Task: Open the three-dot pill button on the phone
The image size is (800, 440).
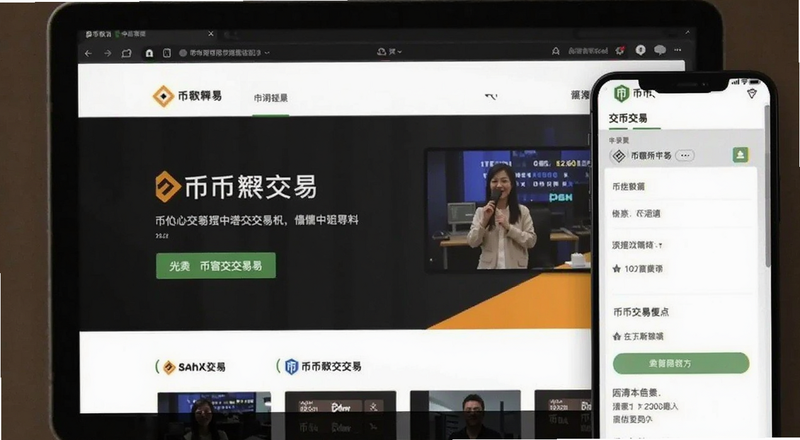Action: point(685,155)
